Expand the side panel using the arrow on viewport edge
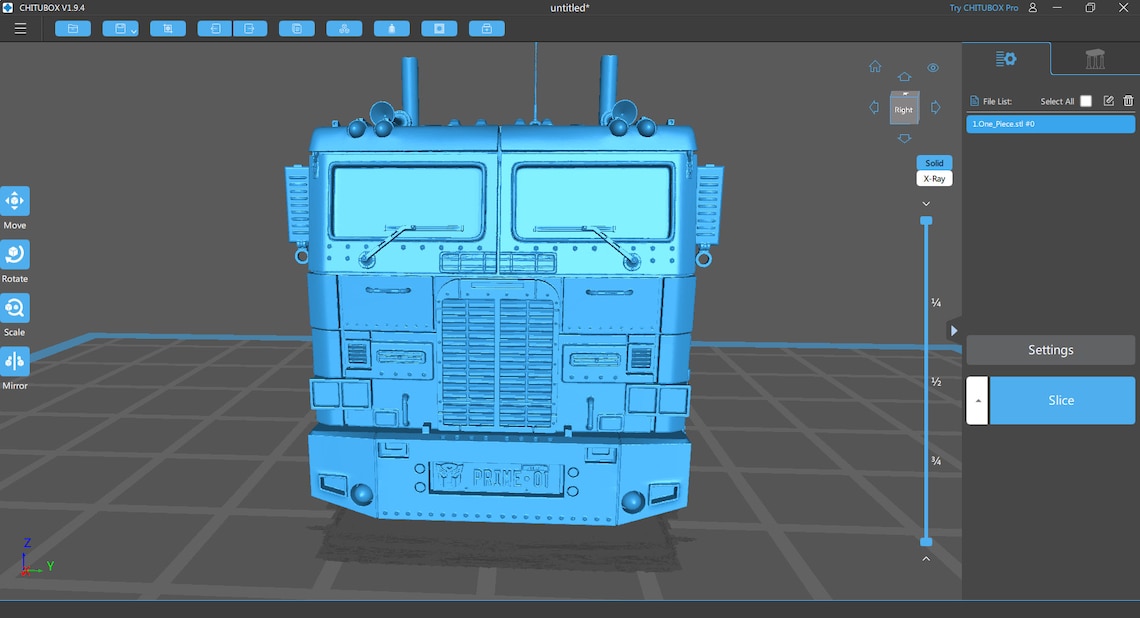This screenshot has width=1140, height=618. tap(953, 329)
